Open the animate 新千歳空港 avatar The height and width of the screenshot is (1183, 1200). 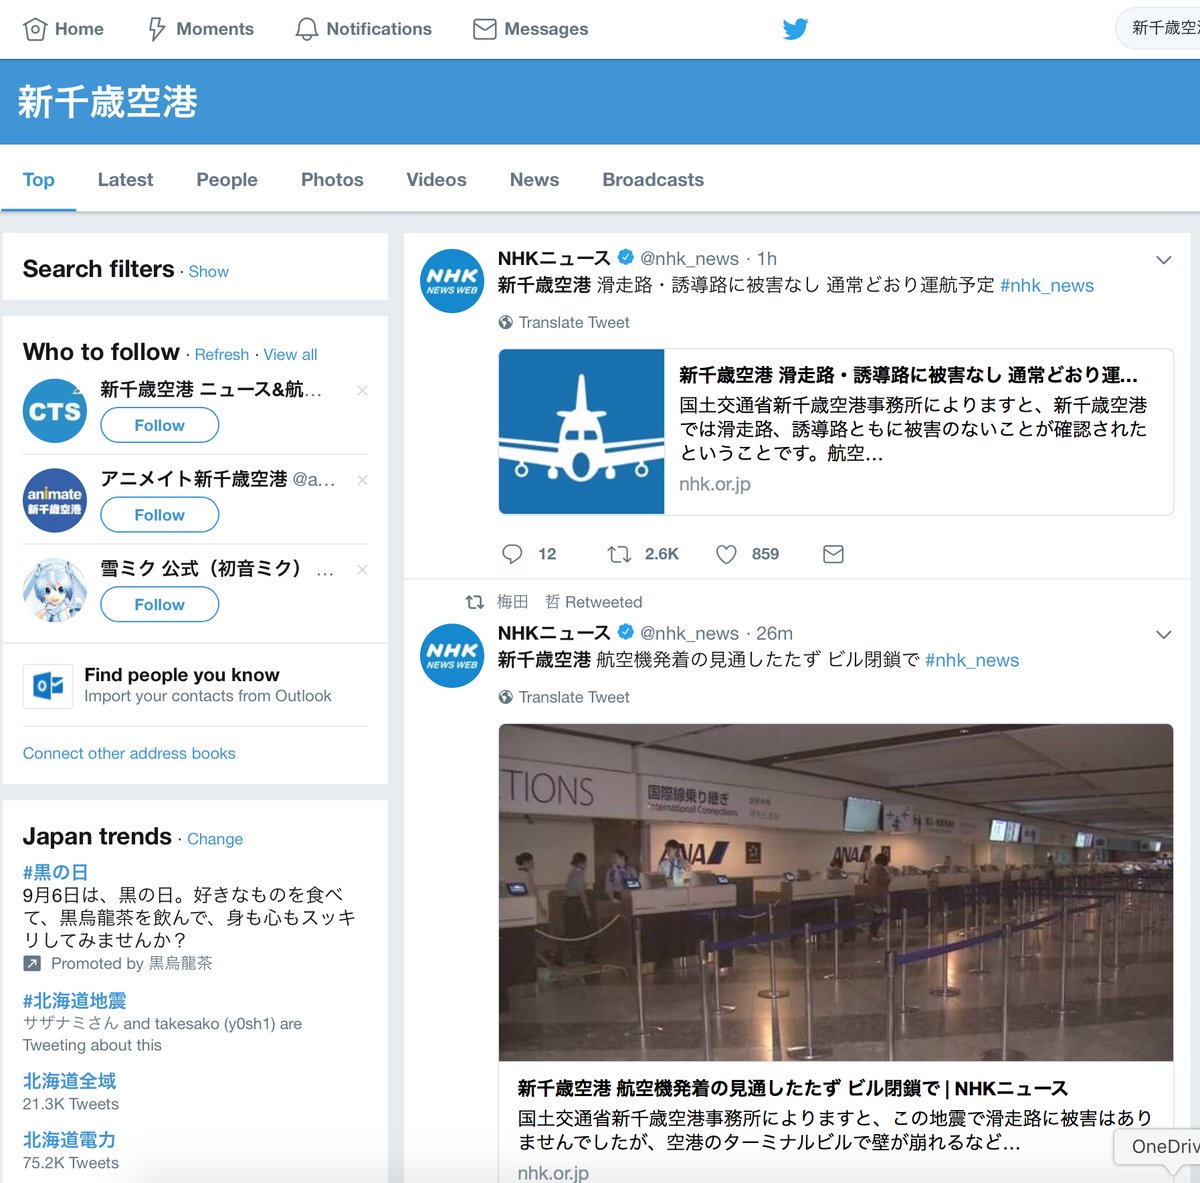point(55,500)
